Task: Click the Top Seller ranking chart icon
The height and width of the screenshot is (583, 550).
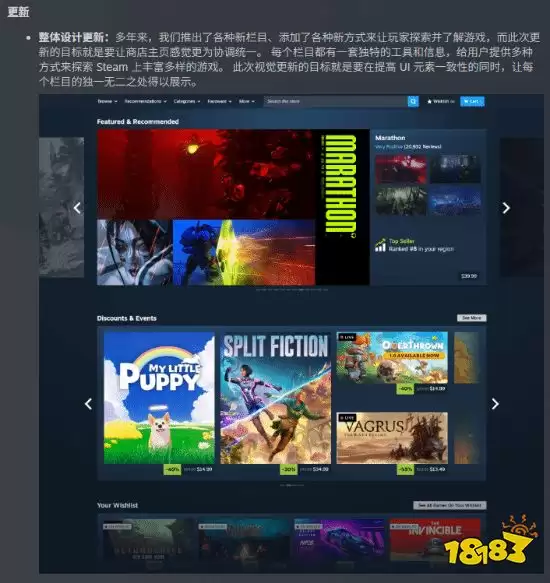Action: tap(380, 245)
